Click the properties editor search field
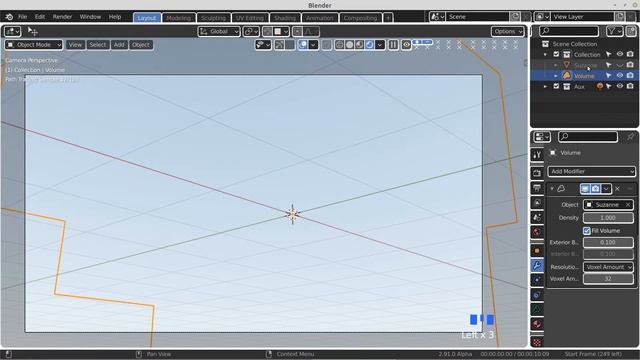The image size is (640, 360). click(588, 136)
